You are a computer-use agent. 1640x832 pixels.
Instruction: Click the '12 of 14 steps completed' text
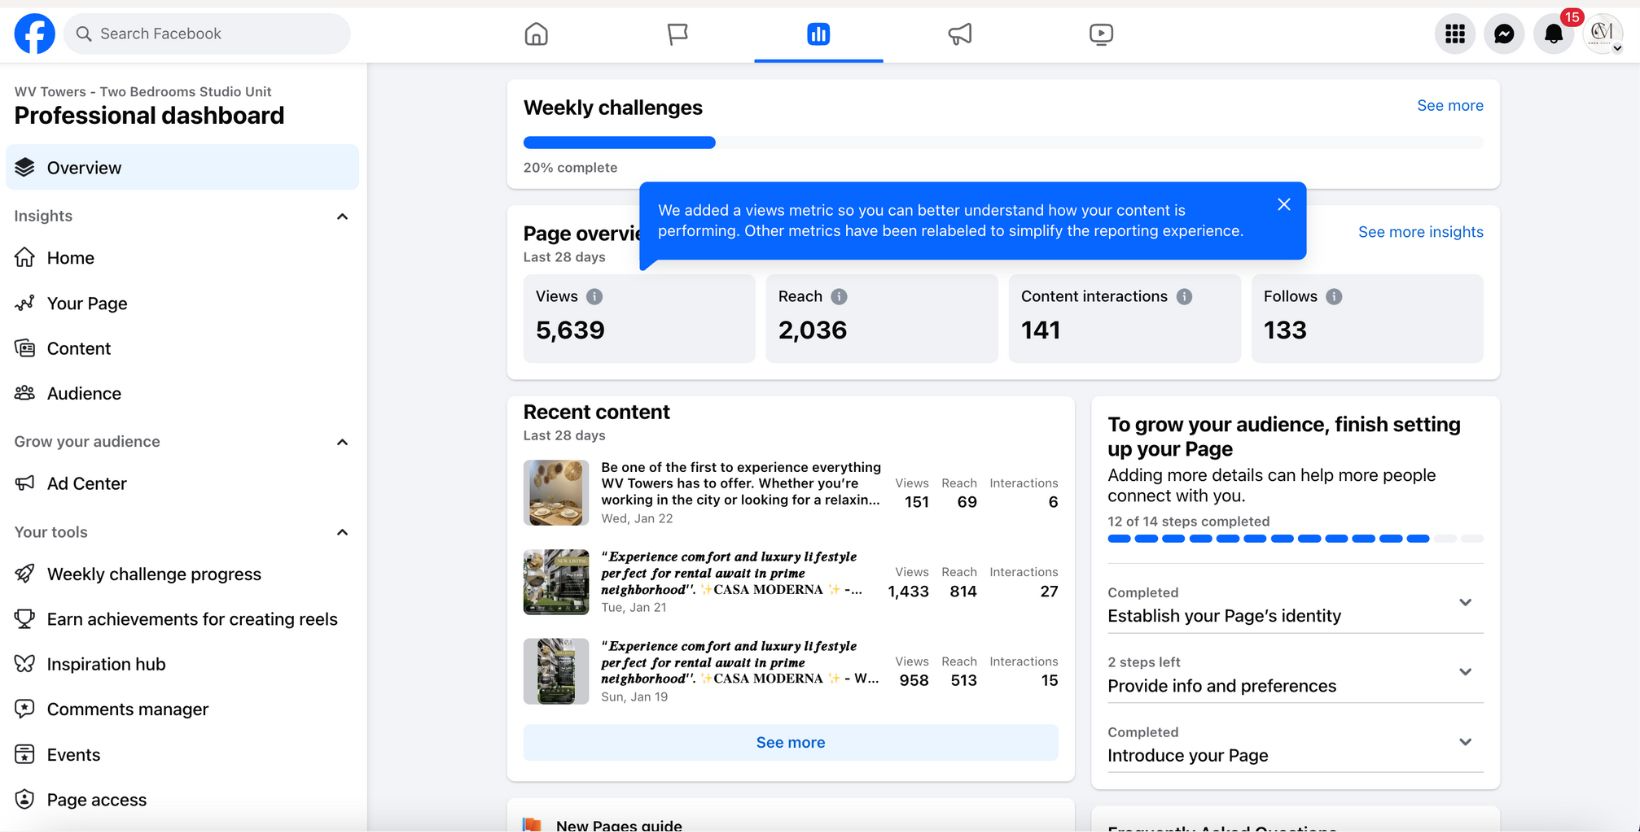click(x=1188, y=521)
